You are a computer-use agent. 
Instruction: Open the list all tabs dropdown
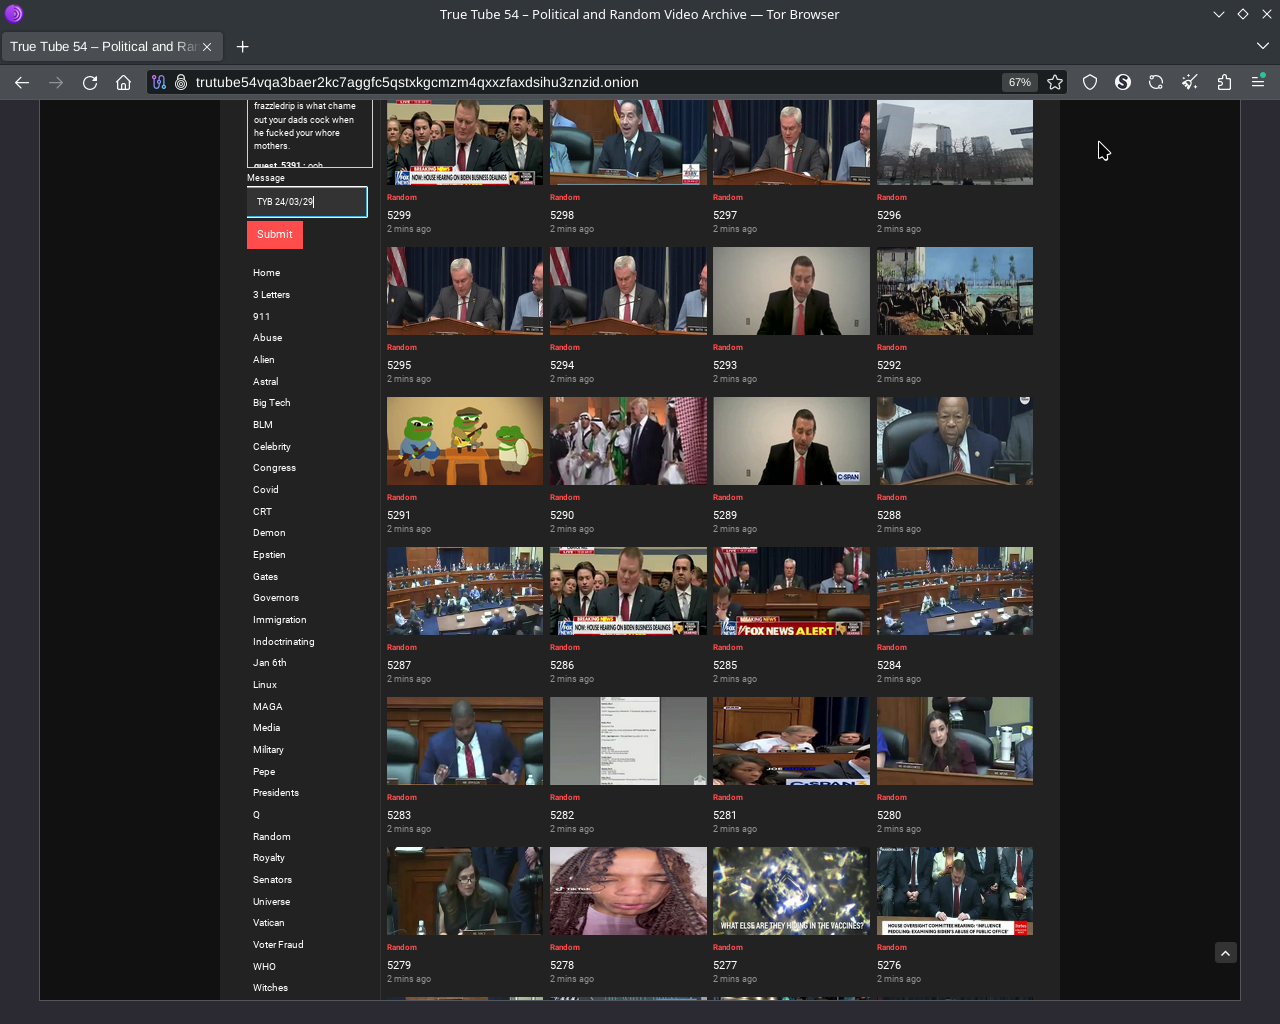(1263, 46)
